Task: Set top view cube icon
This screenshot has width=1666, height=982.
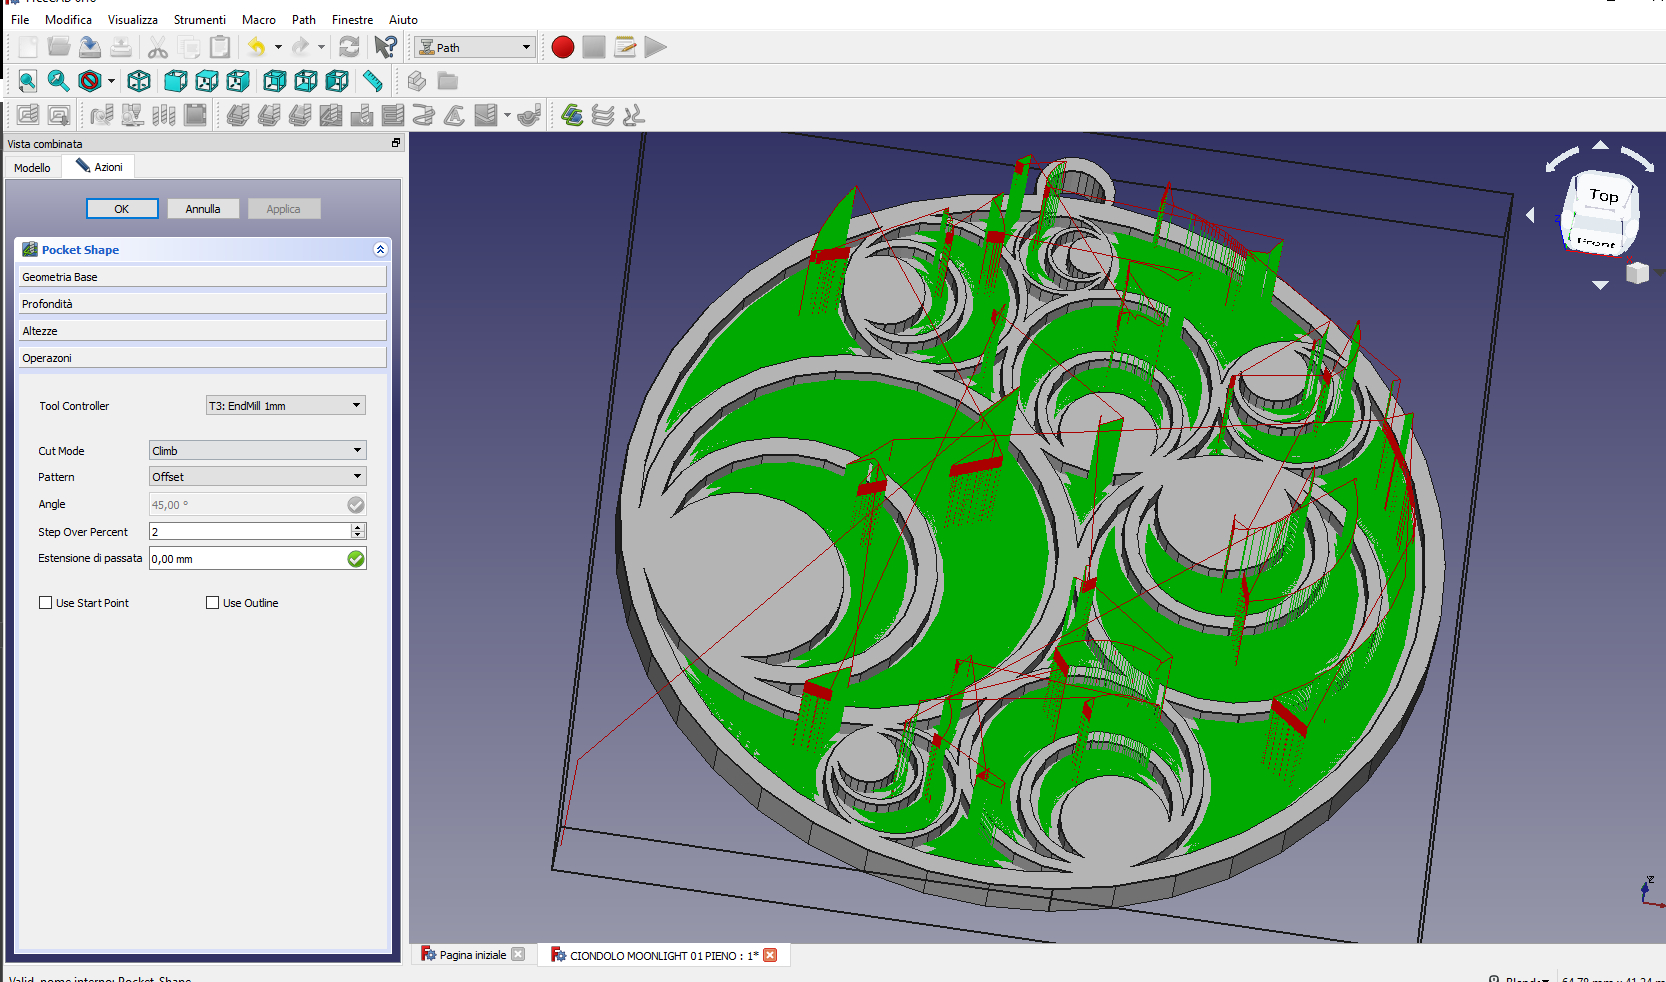Action: (x=207, y=81)
